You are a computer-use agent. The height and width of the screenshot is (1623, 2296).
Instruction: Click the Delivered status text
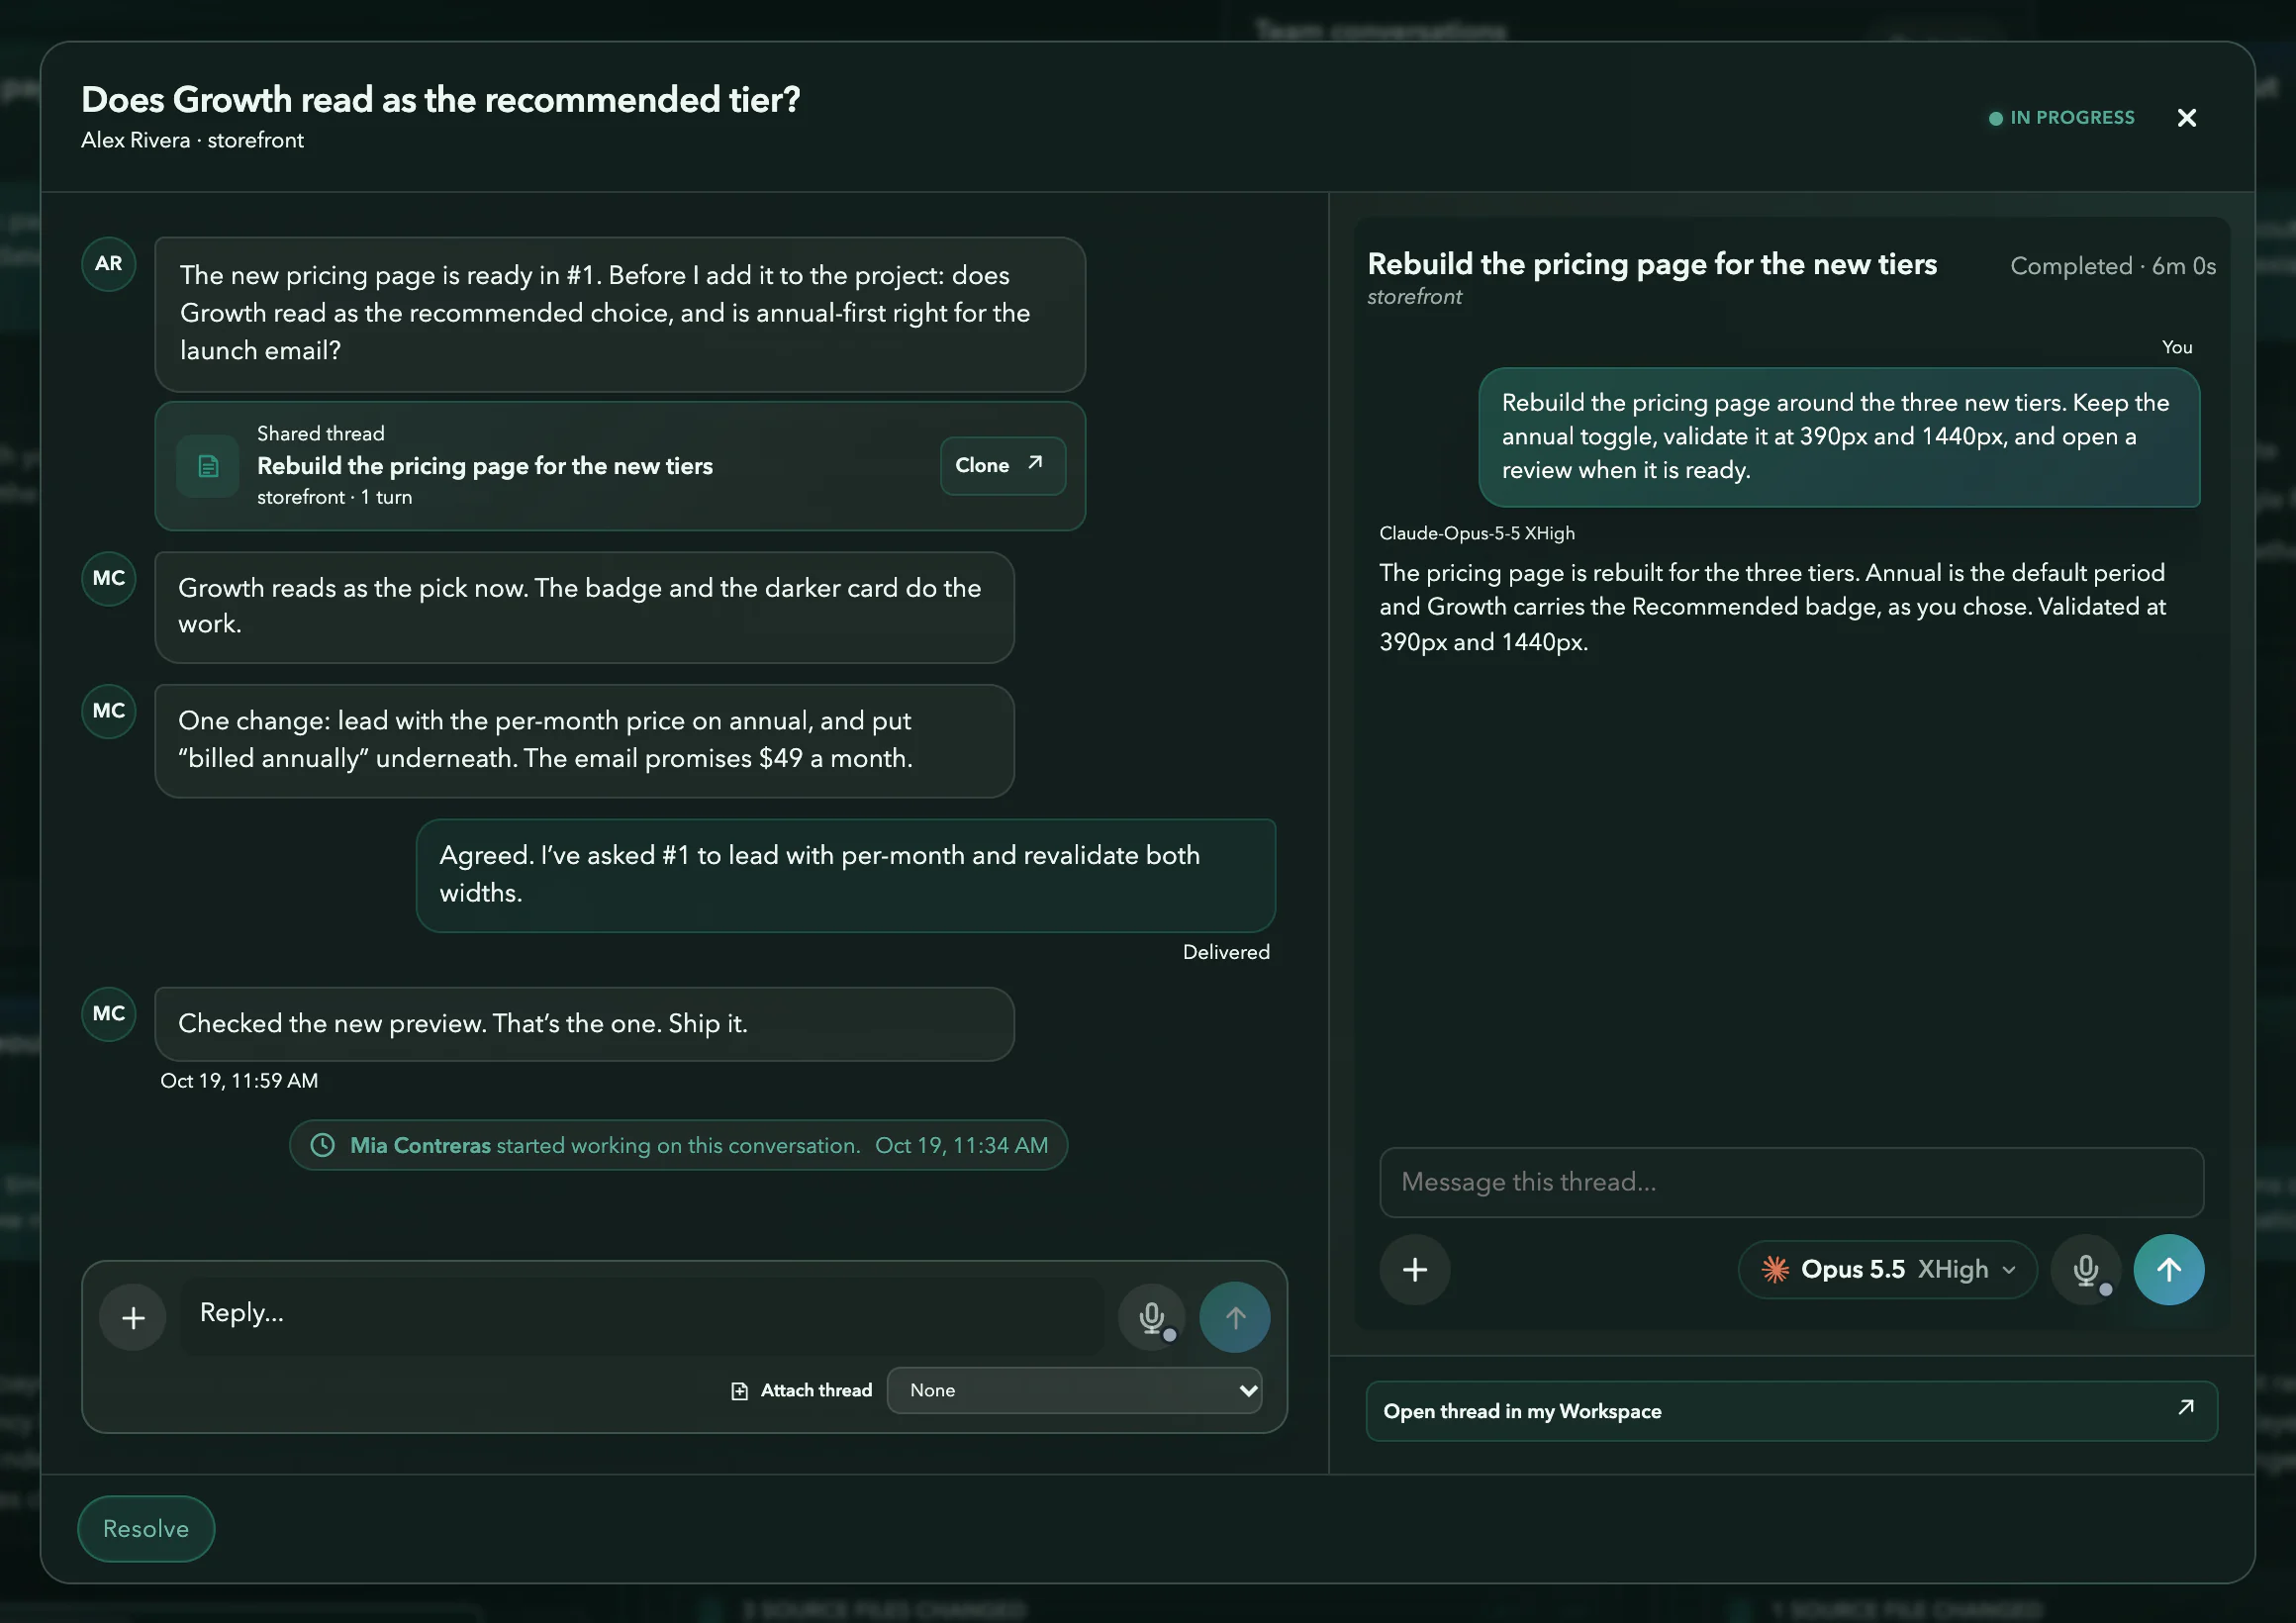(1226, 952)
